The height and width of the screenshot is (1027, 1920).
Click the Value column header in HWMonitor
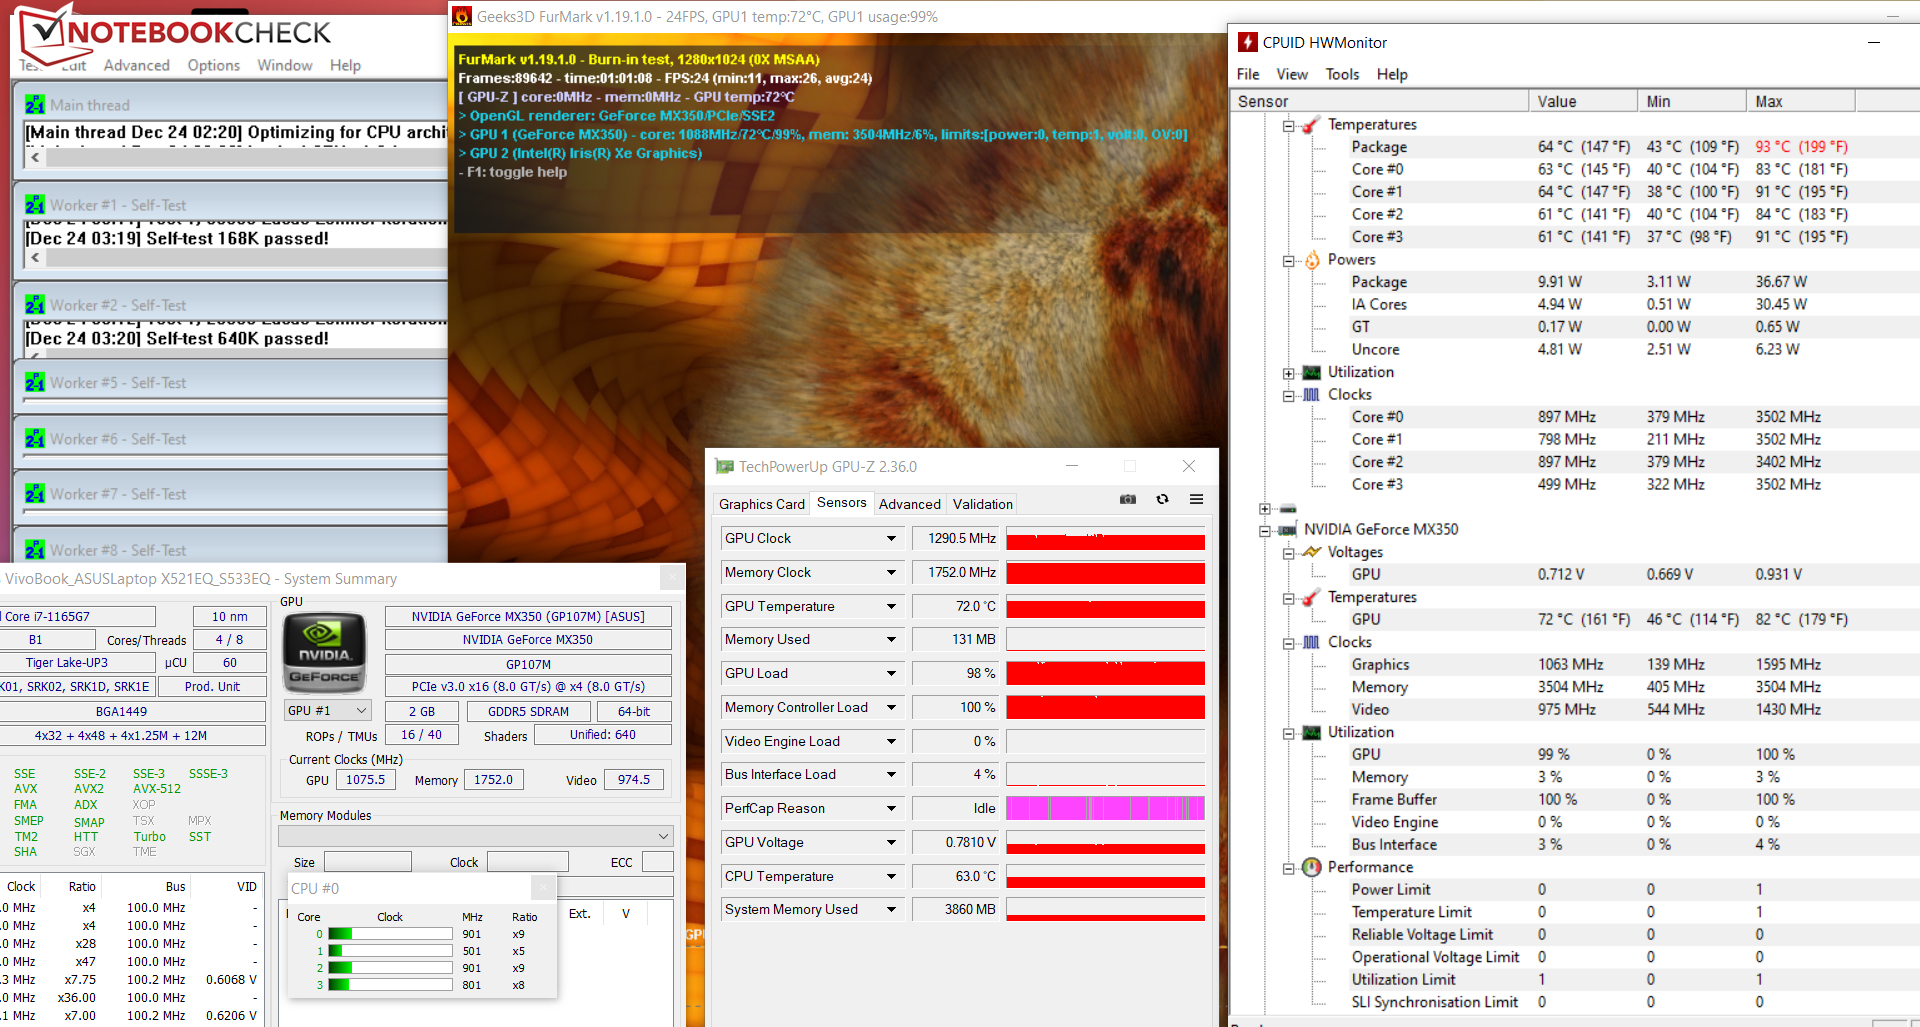coord(1583,101)
